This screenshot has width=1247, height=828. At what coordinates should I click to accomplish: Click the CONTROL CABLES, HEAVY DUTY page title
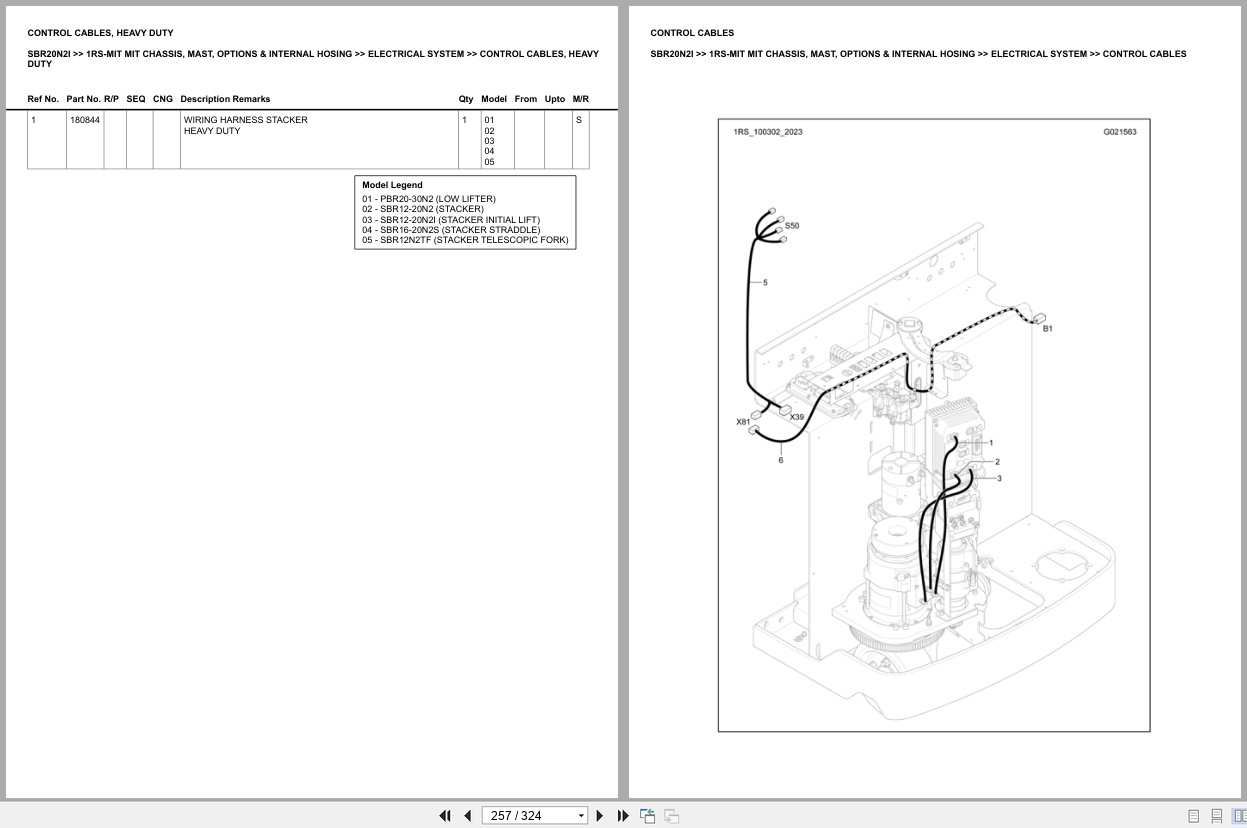[x=100, y=33]
